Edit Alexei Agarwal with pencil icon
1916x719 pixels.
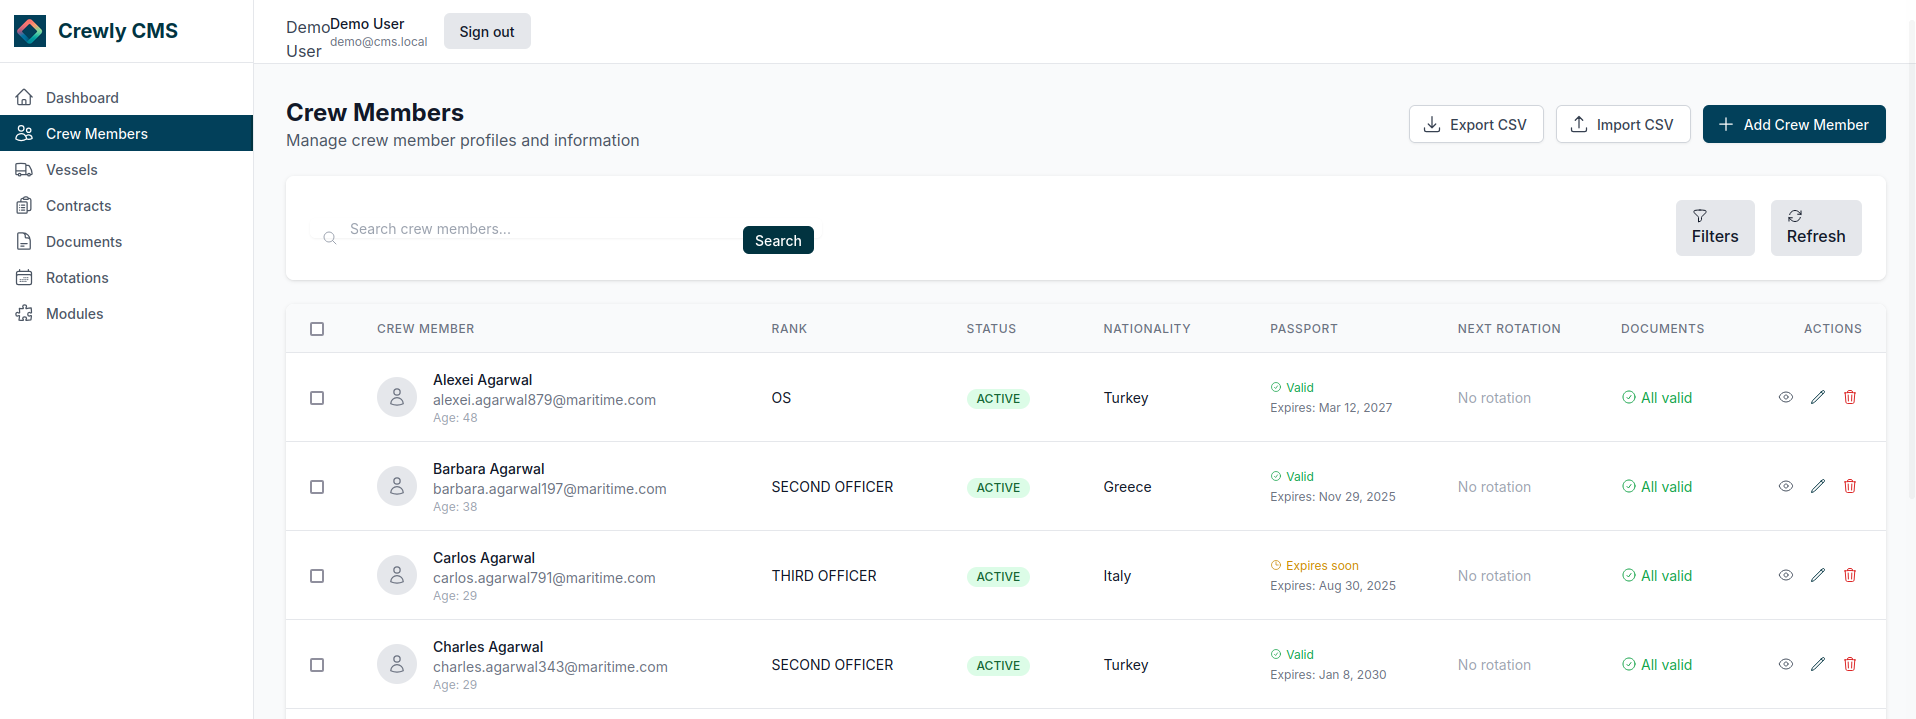[1818, 397]
